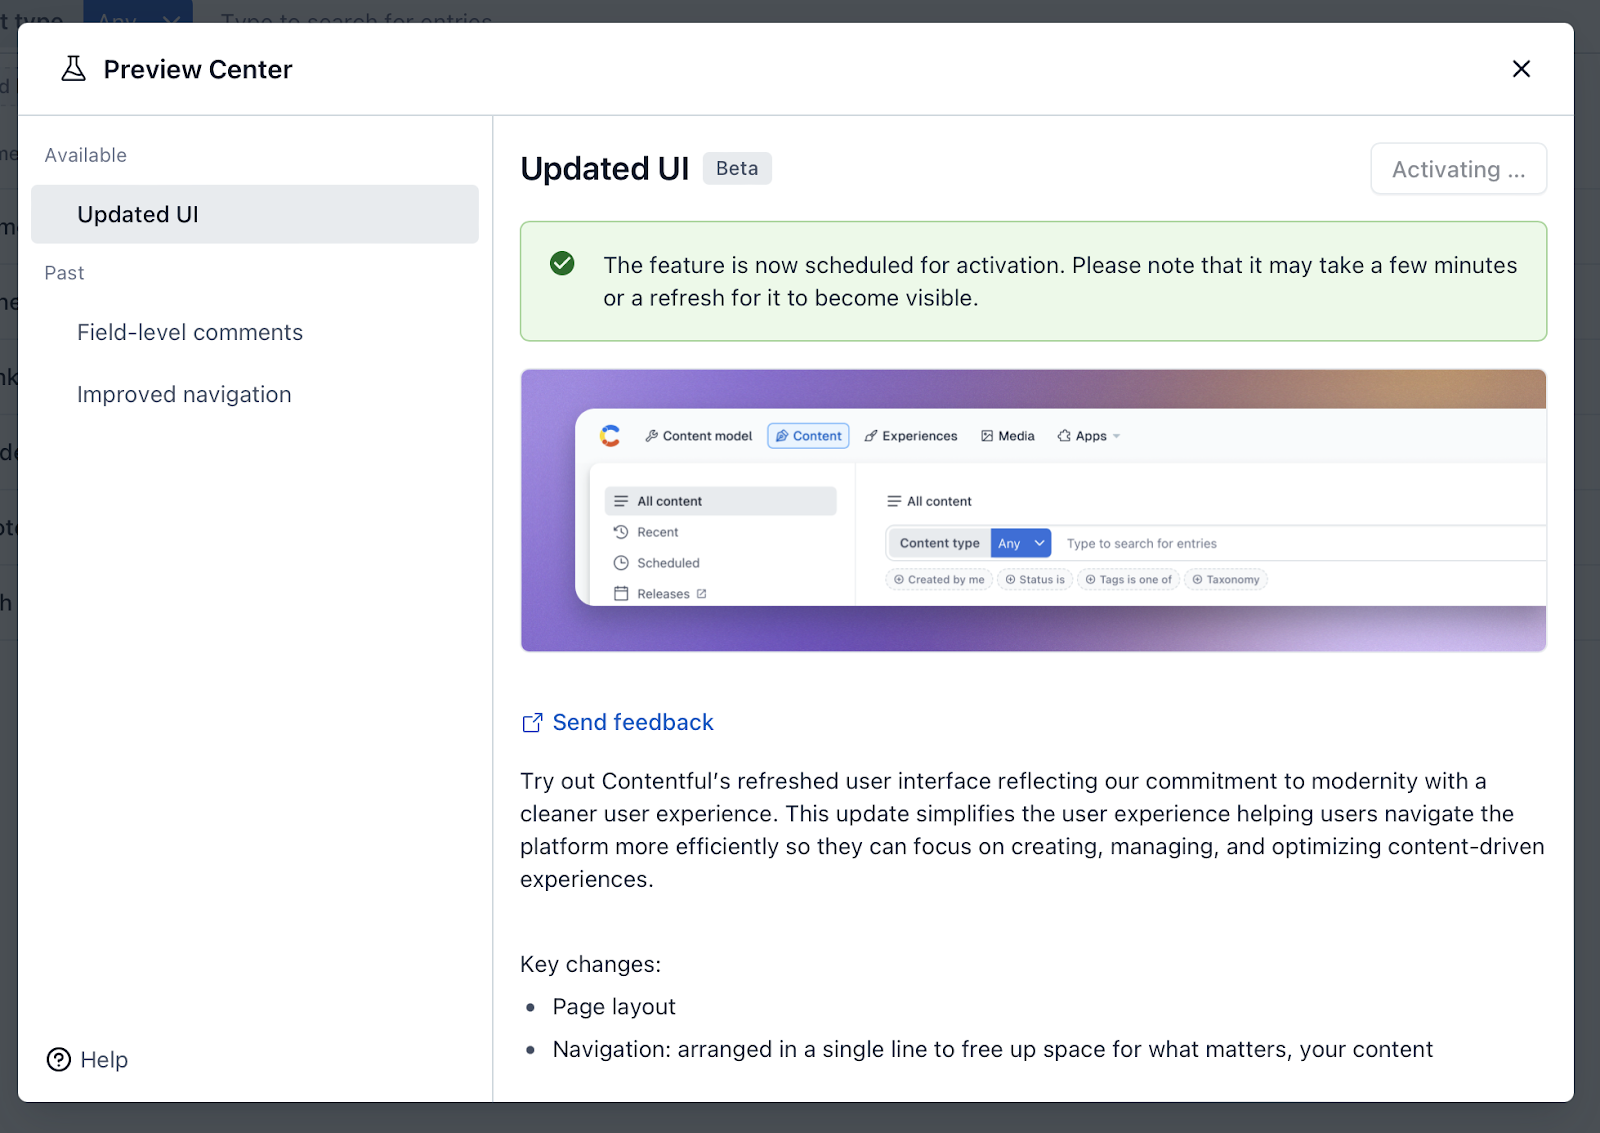This screenshot has height=1133, width=1600.
Task: Click the Recent history icon in the preview
Action: tap(621, 531)
